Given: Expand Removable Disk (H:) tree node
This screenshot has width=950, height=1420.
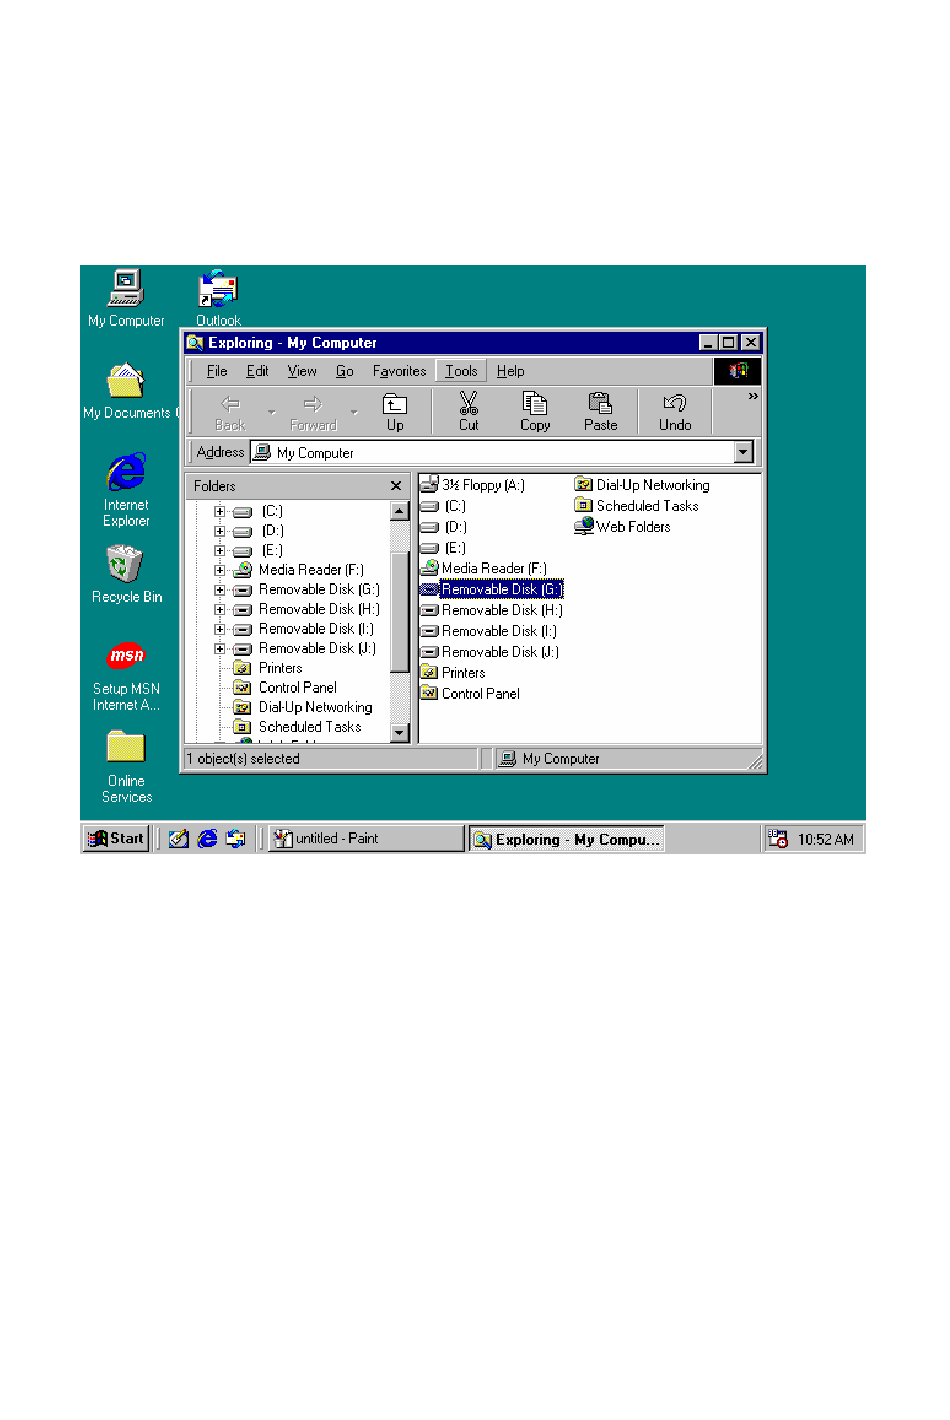Looking at the screenshot, I should coord(219,609).
